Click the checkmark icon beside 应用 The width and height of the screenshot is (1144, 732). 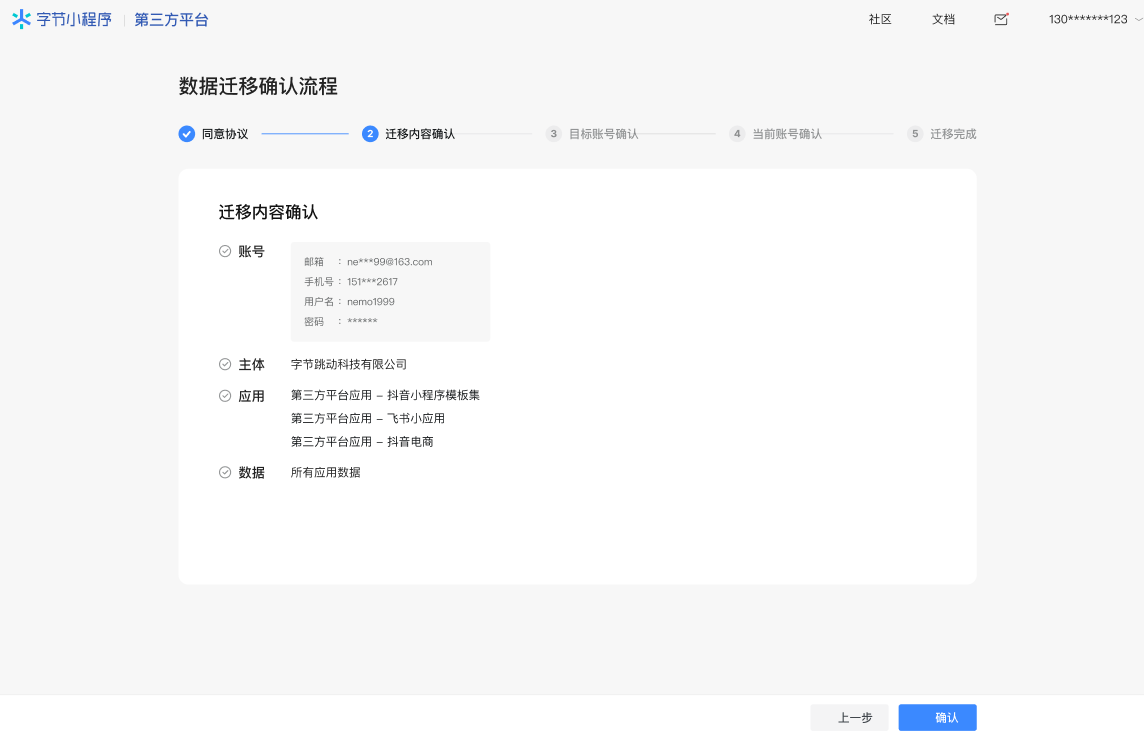[x=225, y=396]
